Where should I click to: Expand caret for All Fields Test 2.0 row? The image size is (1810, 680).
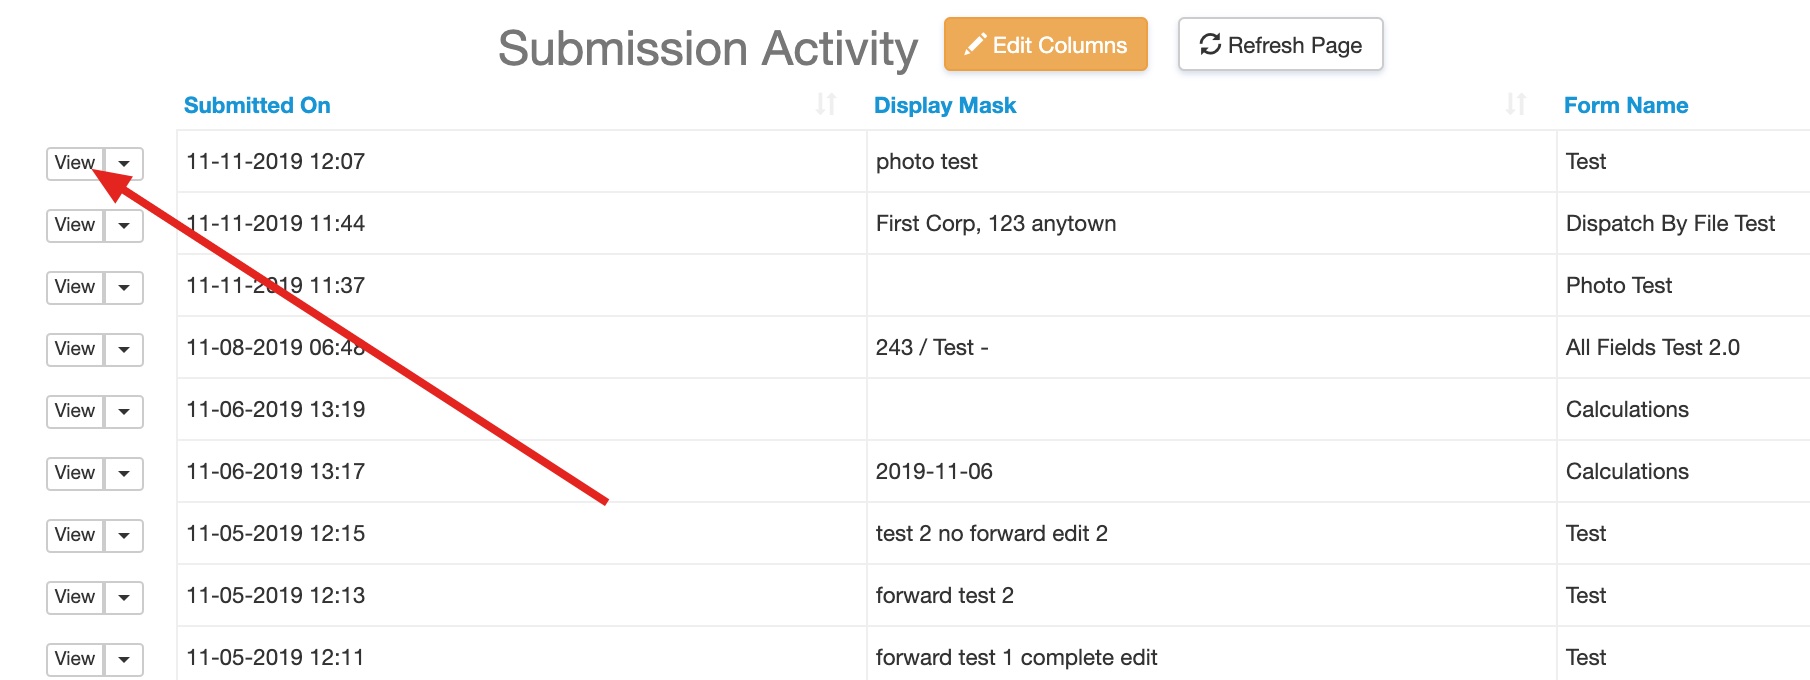click(x=124, y=349)
